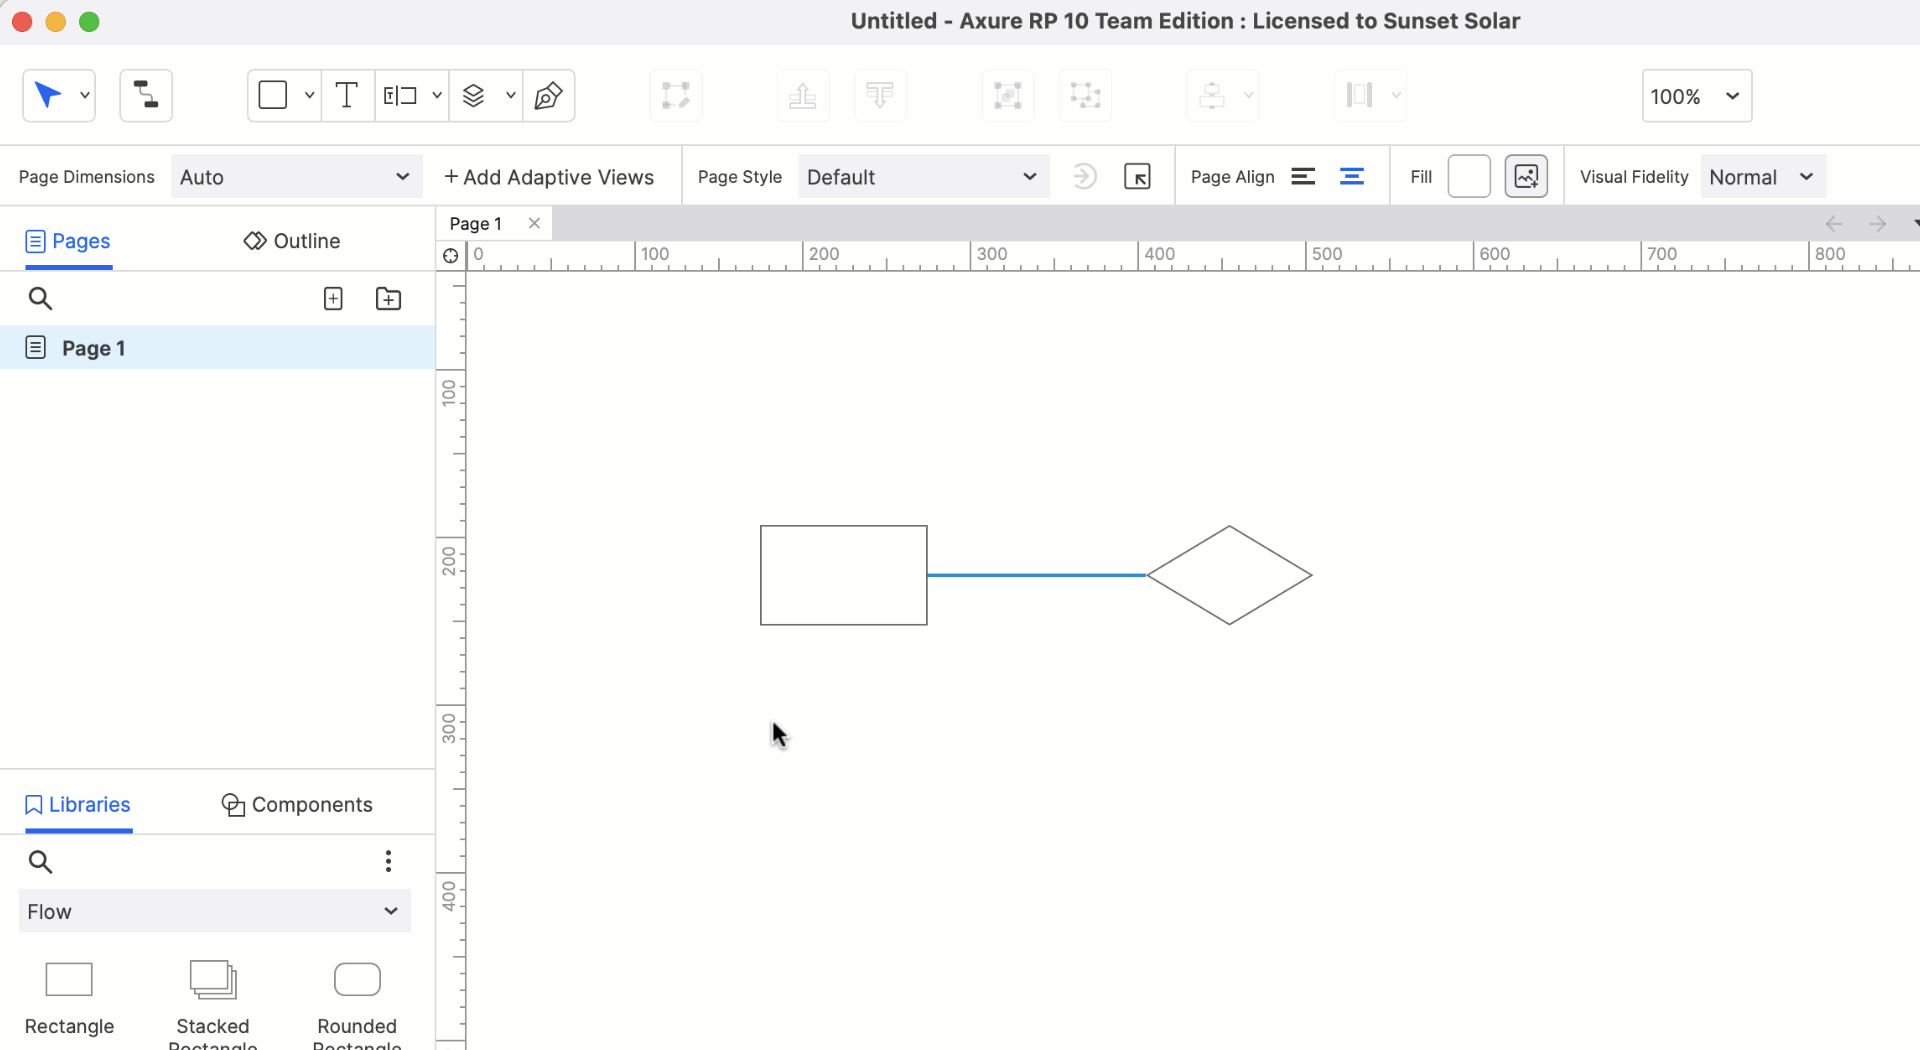Open the 100% zoom dropdown
The height and width of the screenshot is (1050, 1920).
1697,96
